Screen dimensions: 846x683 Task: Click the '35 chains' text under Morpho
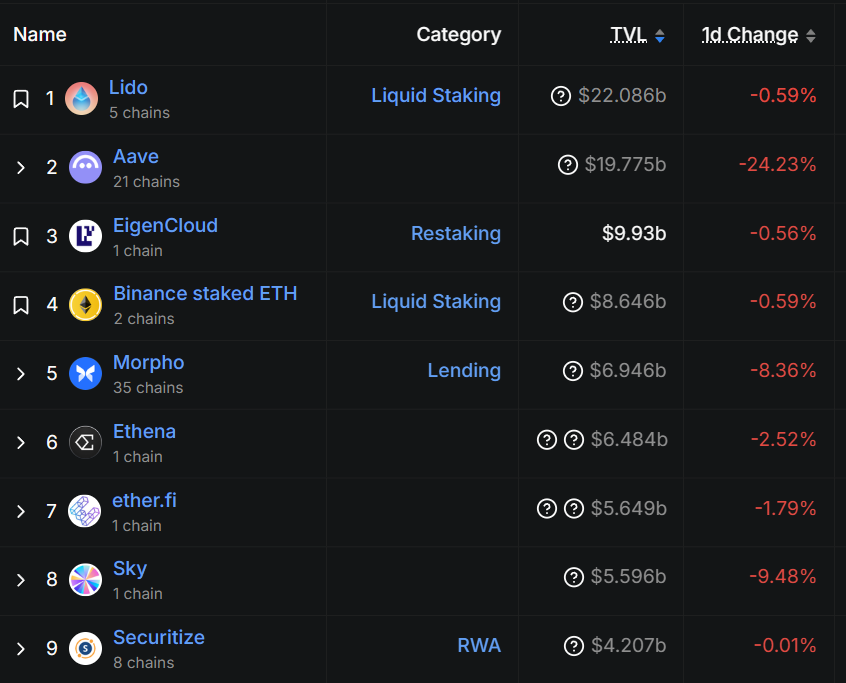pyautogui.click(x=148, y=388)
